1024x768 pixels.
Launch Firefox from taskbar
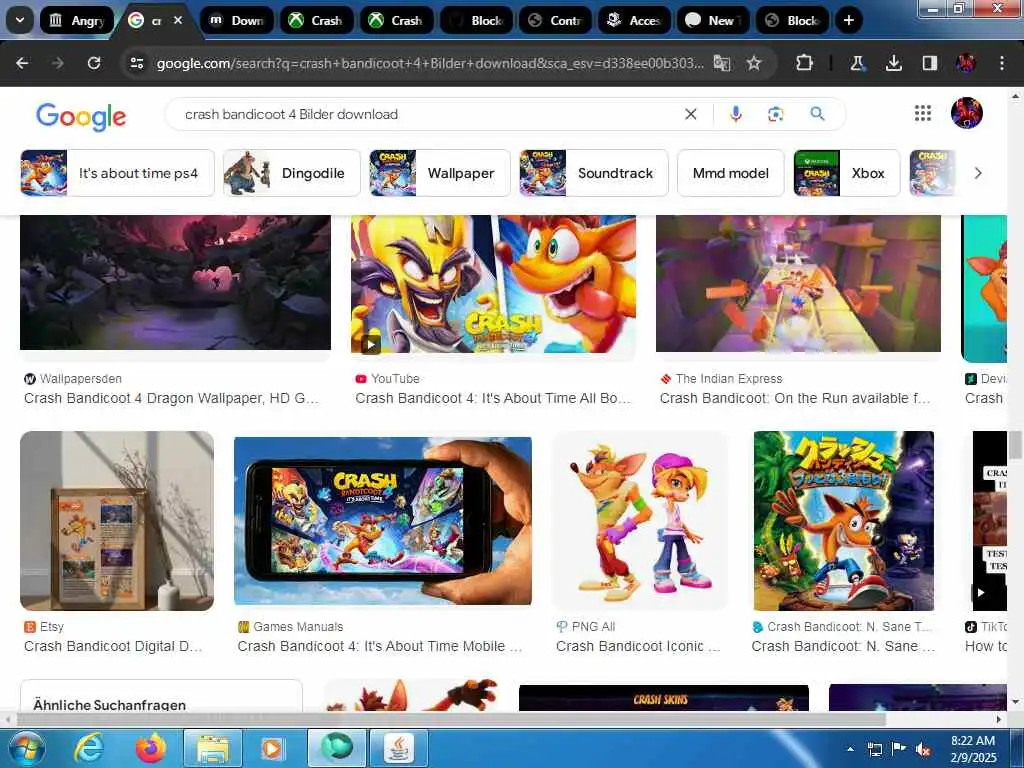coord(150,748)
